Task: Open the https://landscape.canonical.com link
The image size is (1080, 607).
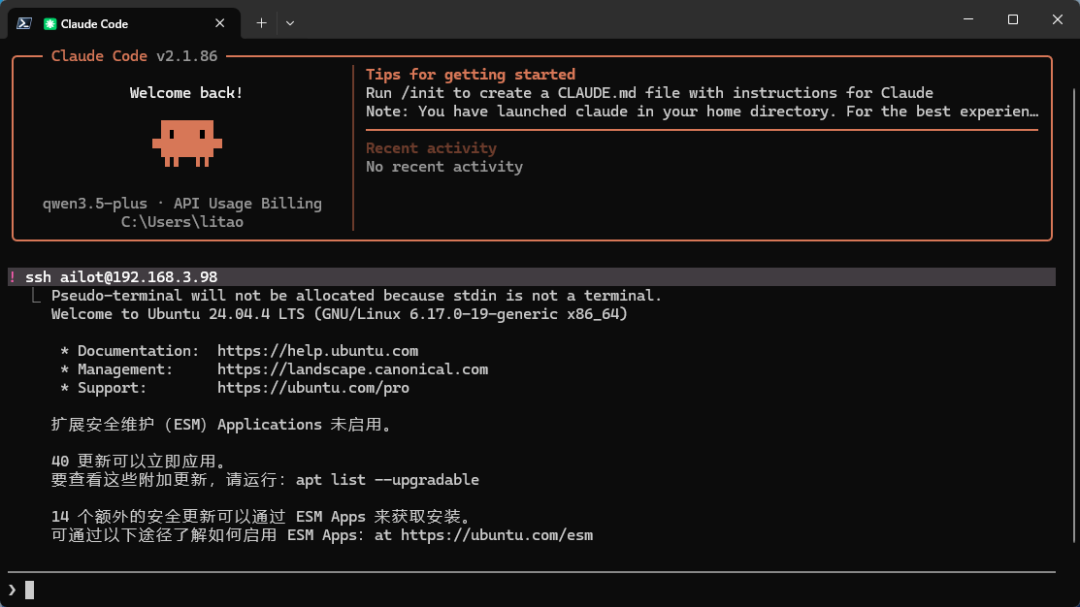Action: [x=353, y=369]
